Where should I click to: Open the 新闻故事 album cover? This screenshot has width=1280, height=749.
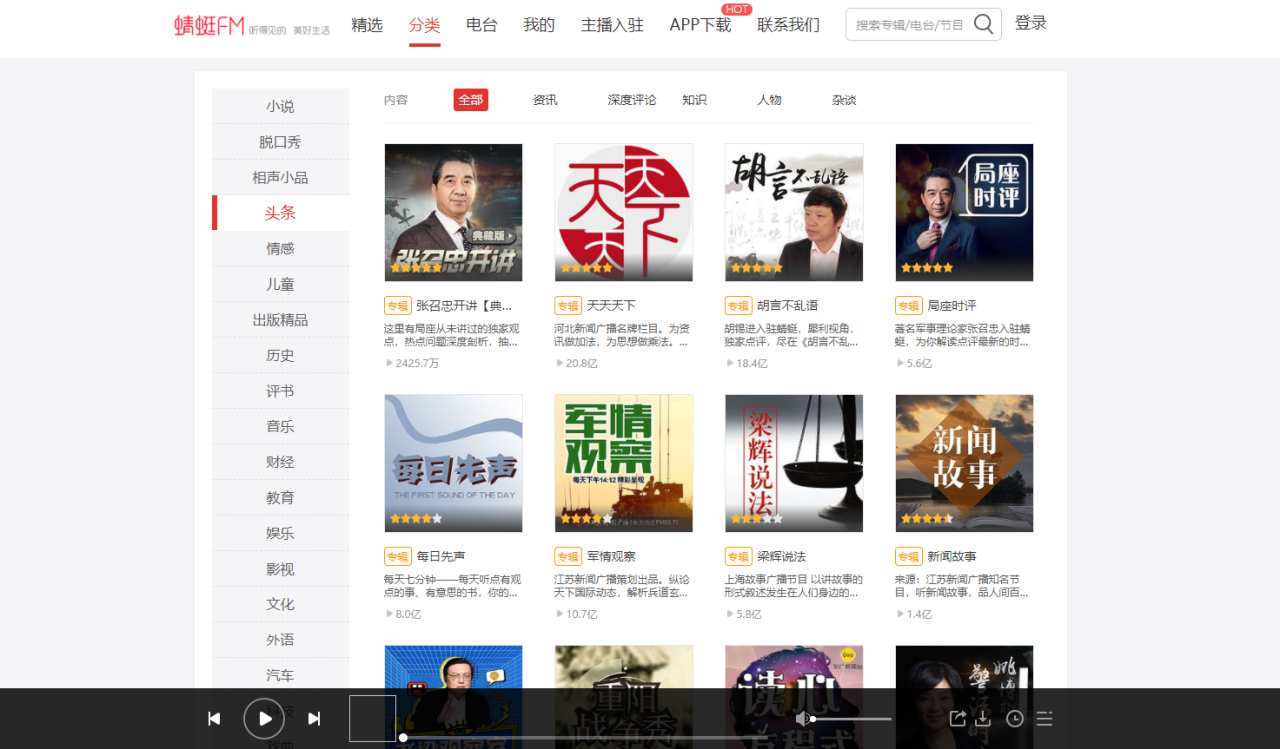964,463
